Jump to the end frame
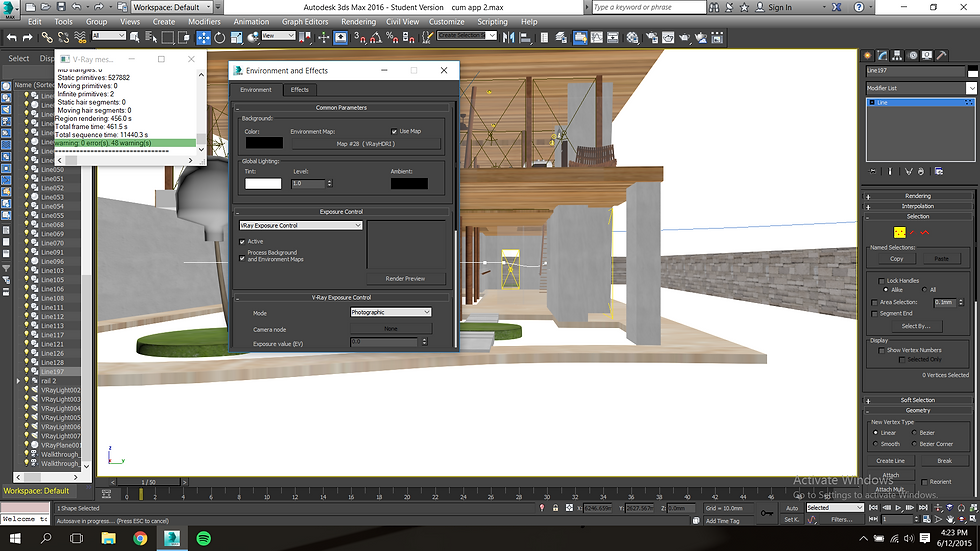 [x=922, y=508]
